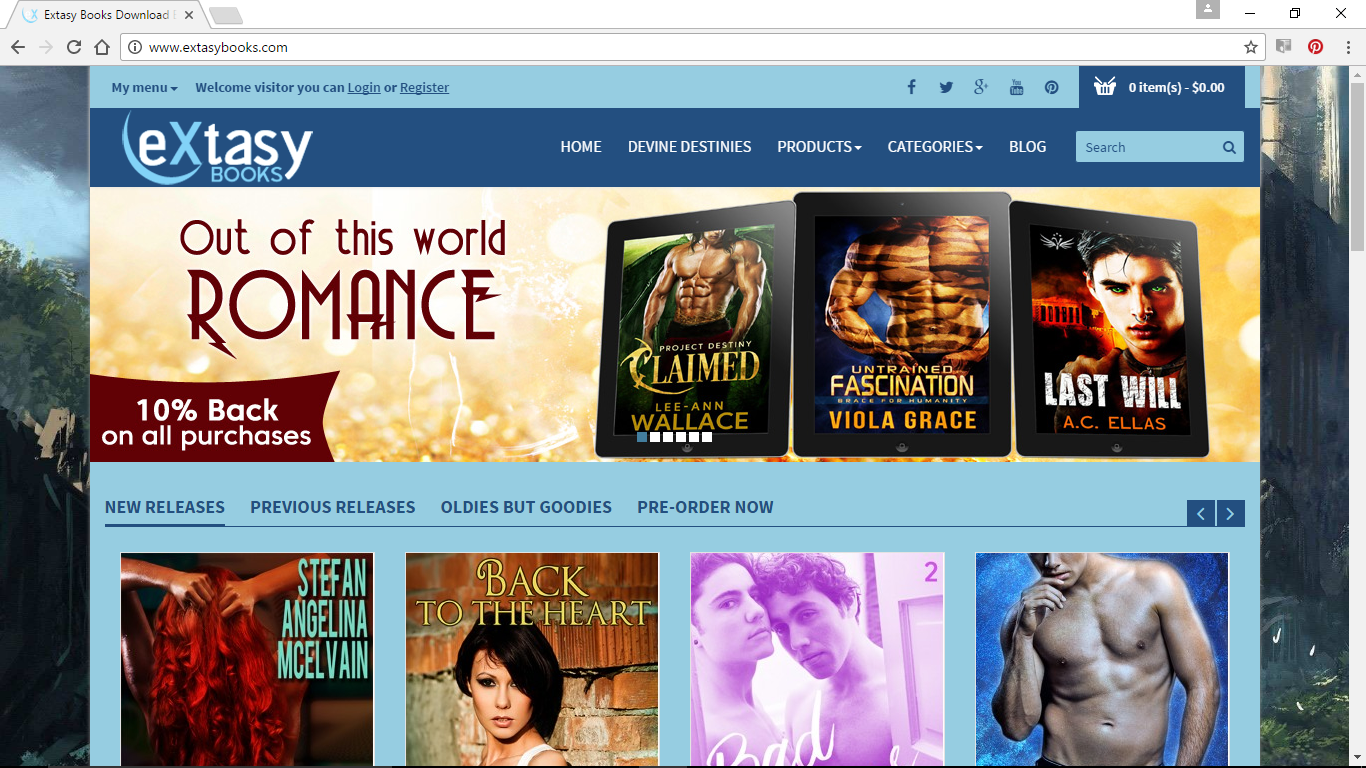Click the Login link
Screen dimensions: 1366x768
[364, 87]
